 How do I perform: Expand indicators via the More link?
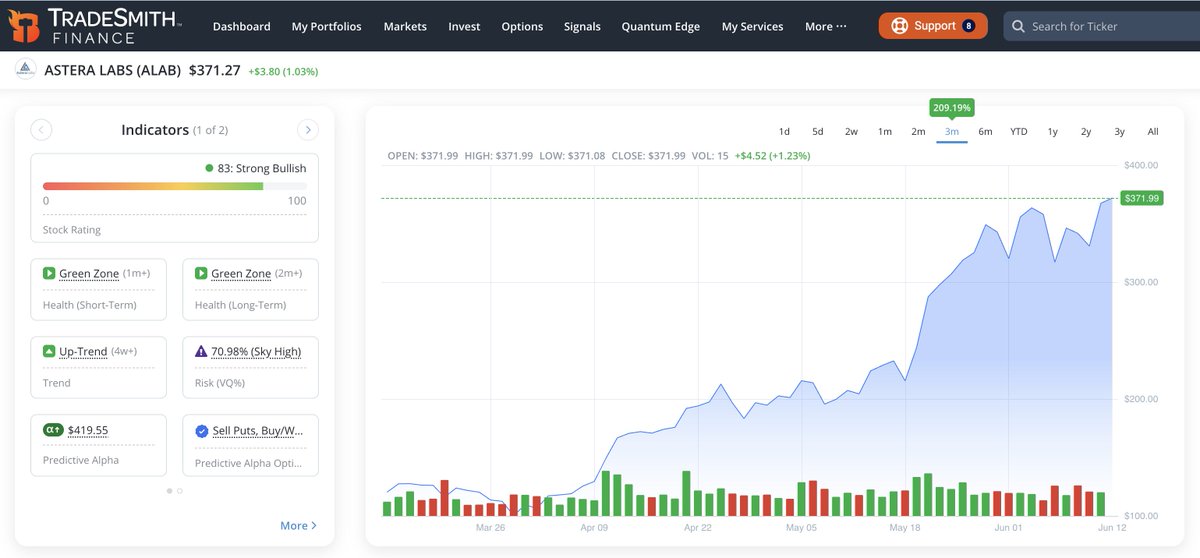click(x=298, y=525)
